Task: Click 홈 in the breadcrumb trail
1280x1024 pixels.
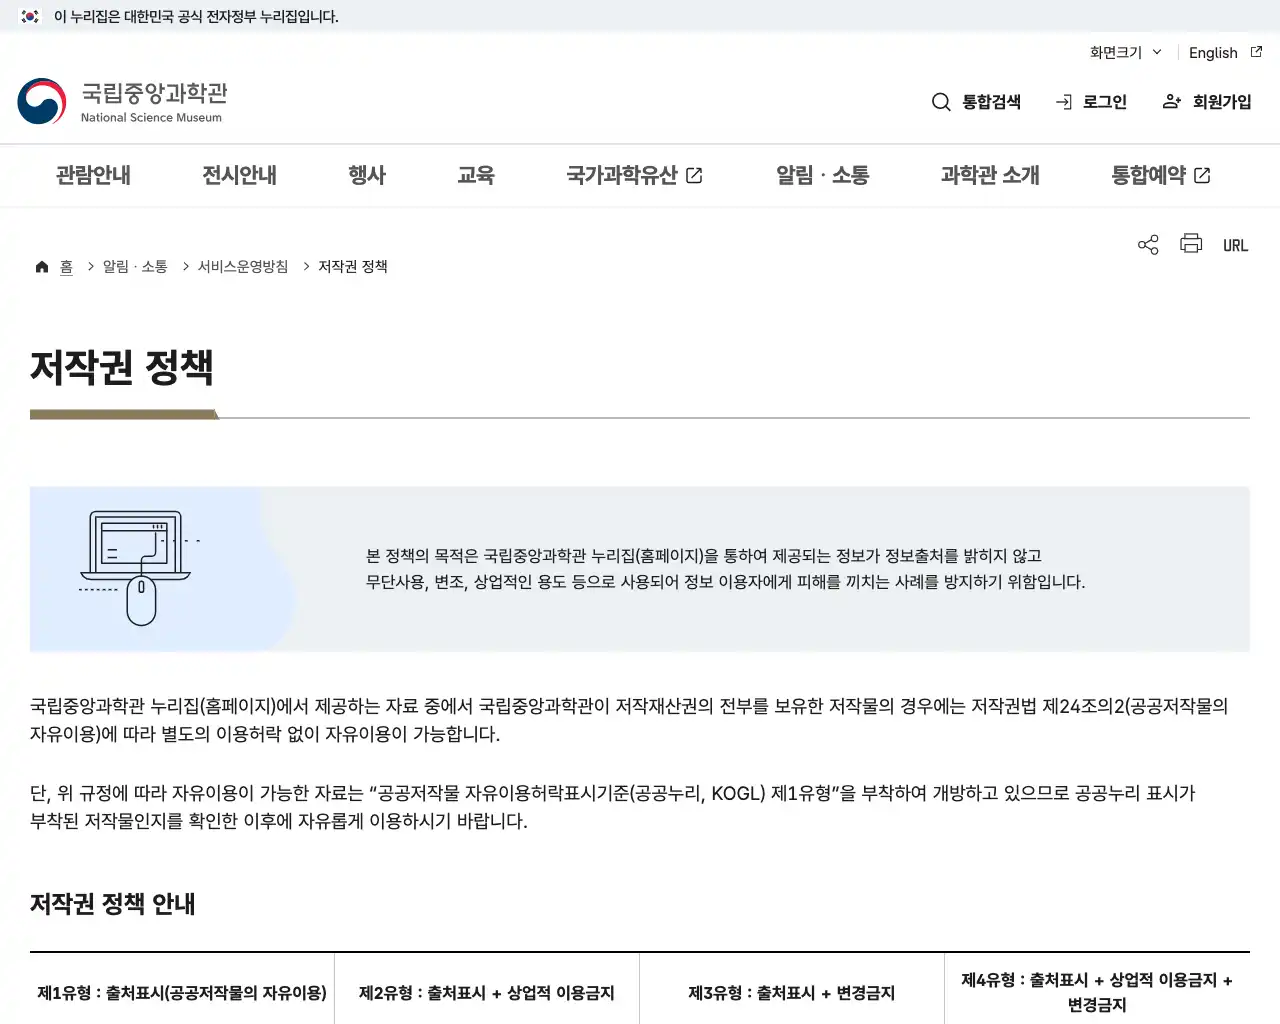Action: tap(66, 266)
